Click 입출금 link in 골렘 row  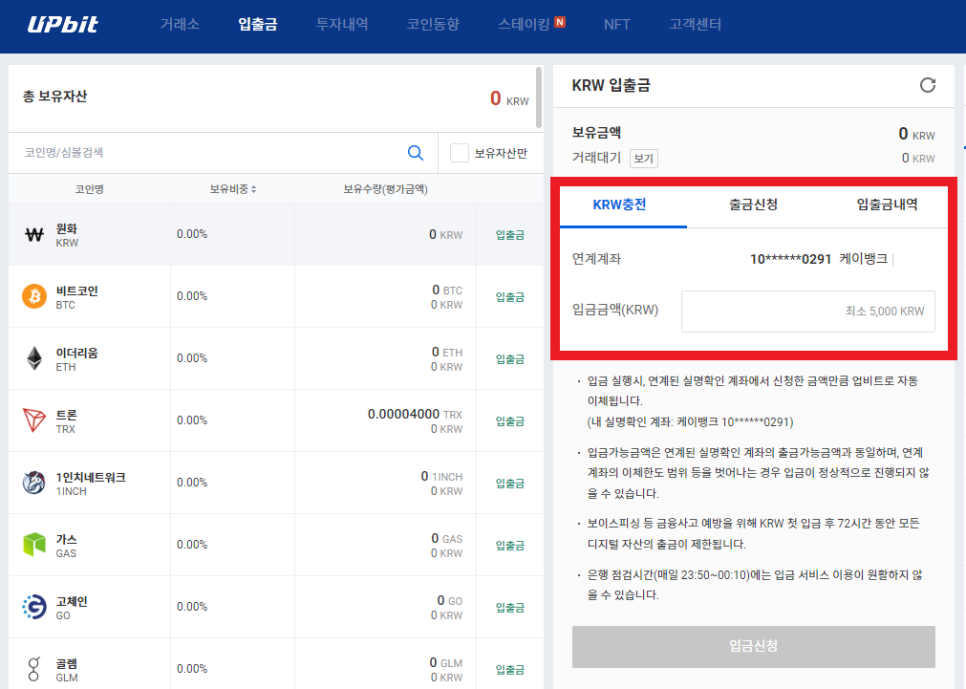[509, 670]
